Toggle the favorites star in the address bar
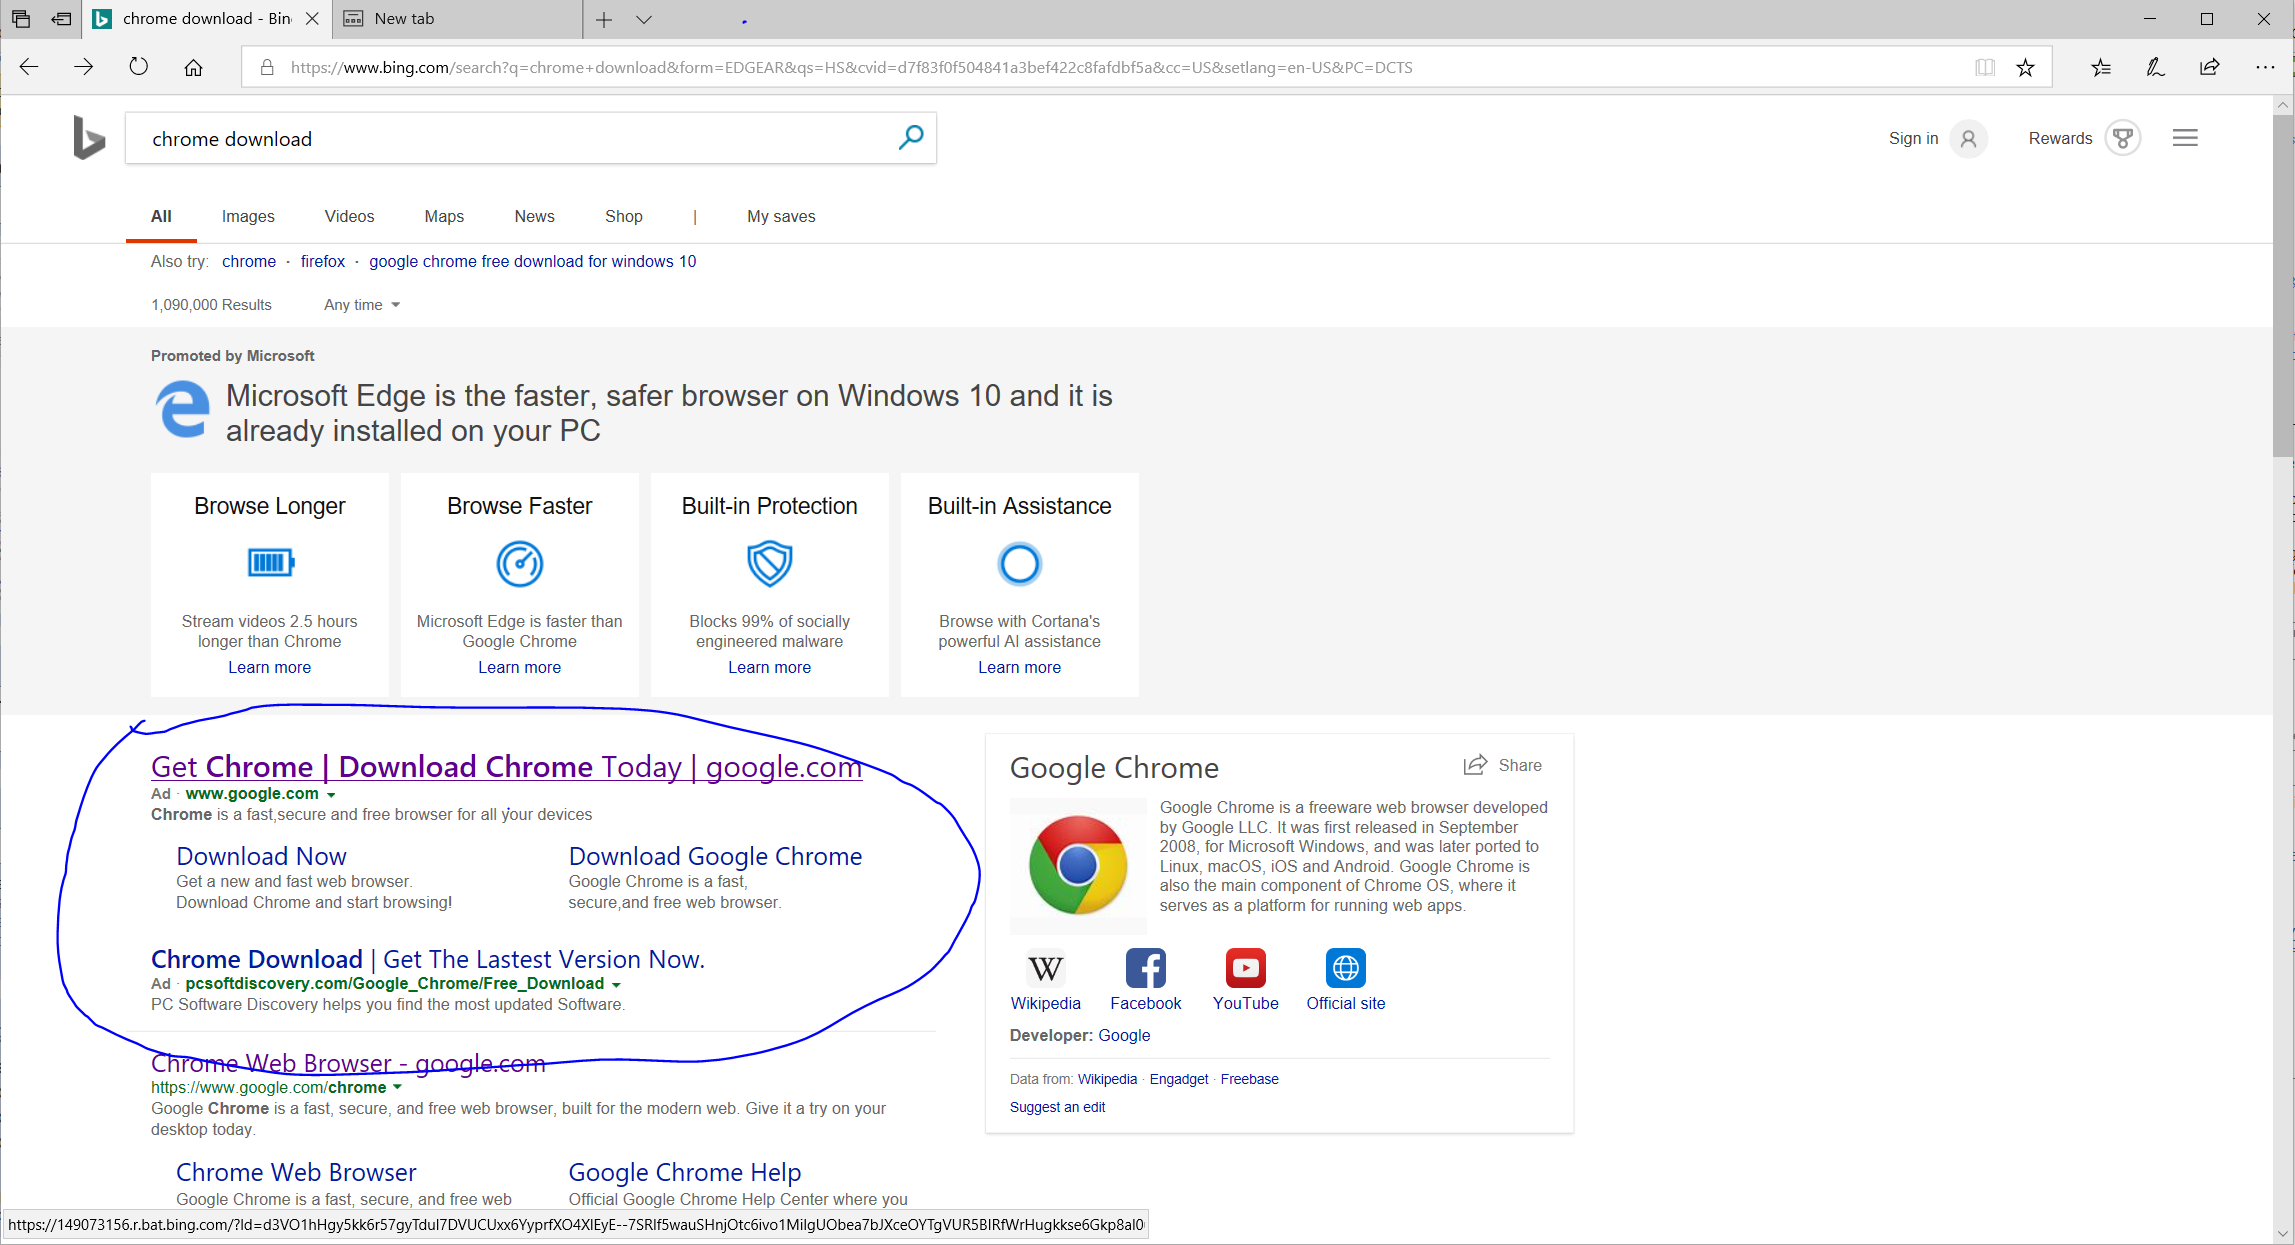The image size is (2295, 1245). pyautogui.click(x=2026, y=67)
